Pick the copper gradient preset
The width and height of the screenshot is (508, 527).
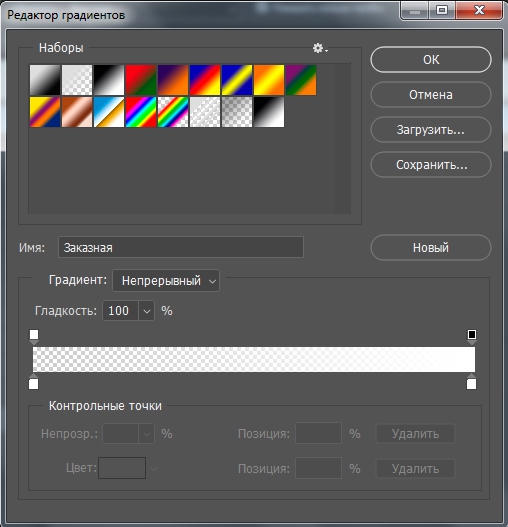(77, 112)
